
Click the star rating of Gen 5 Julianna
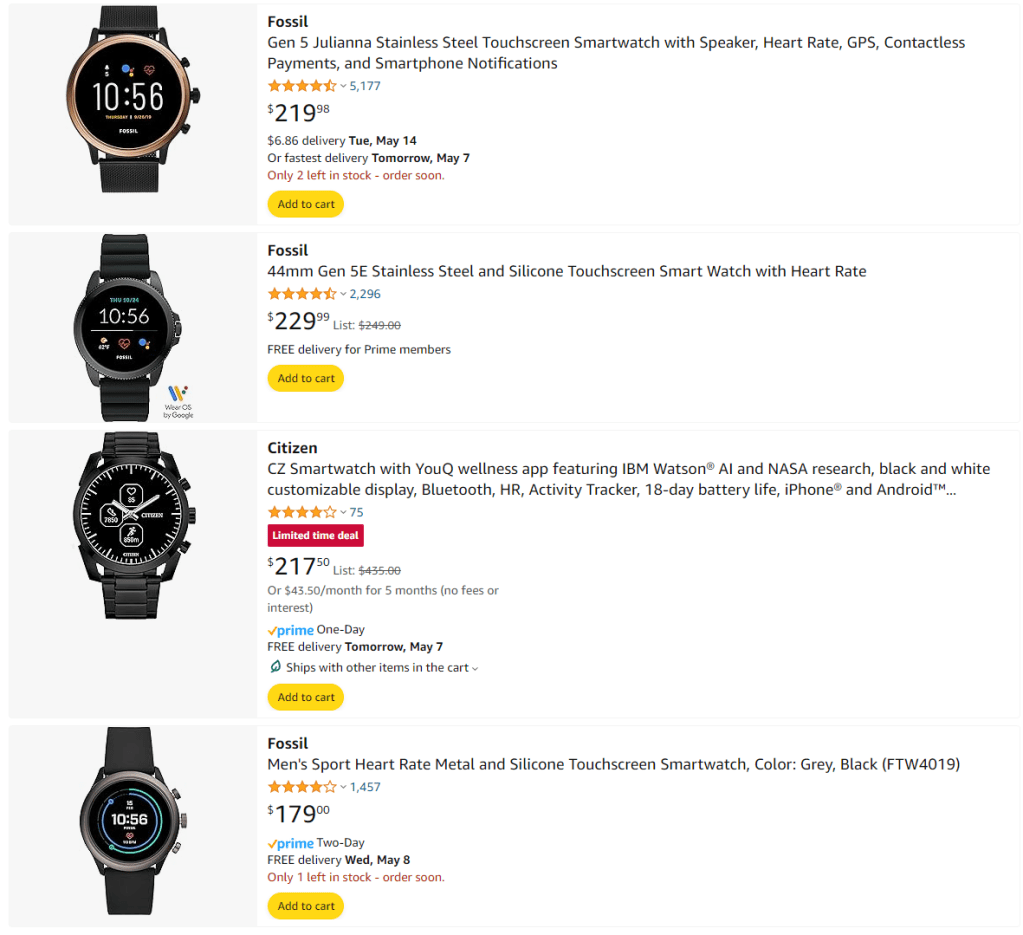302,86
